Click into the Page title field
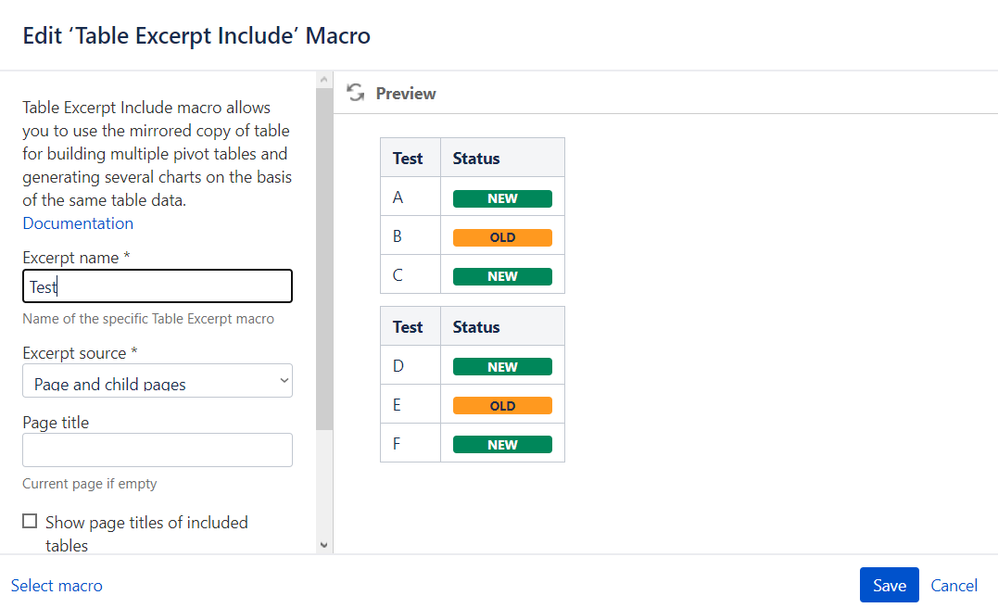Viewport: 998px width, 609px height. 157,450
